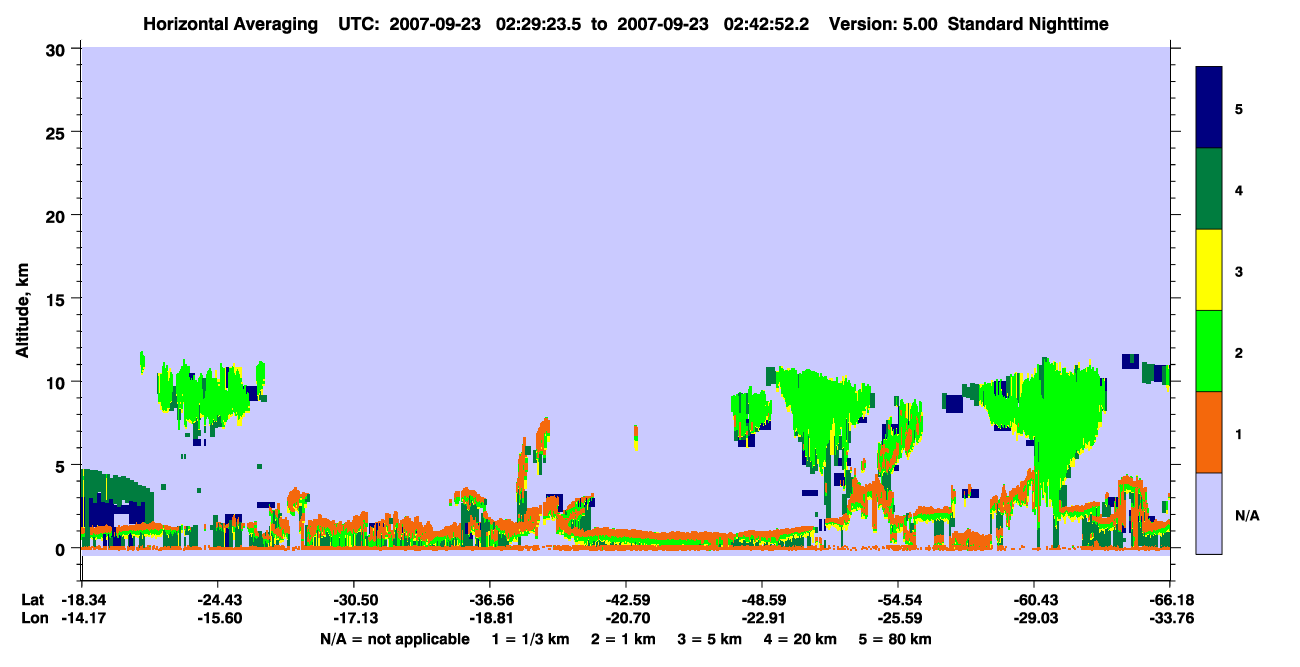Viewport: 1300px width, 667px height.
Task: Click the colorbar label N/A
Action: pyautogui.click(x=1247, y=515)
